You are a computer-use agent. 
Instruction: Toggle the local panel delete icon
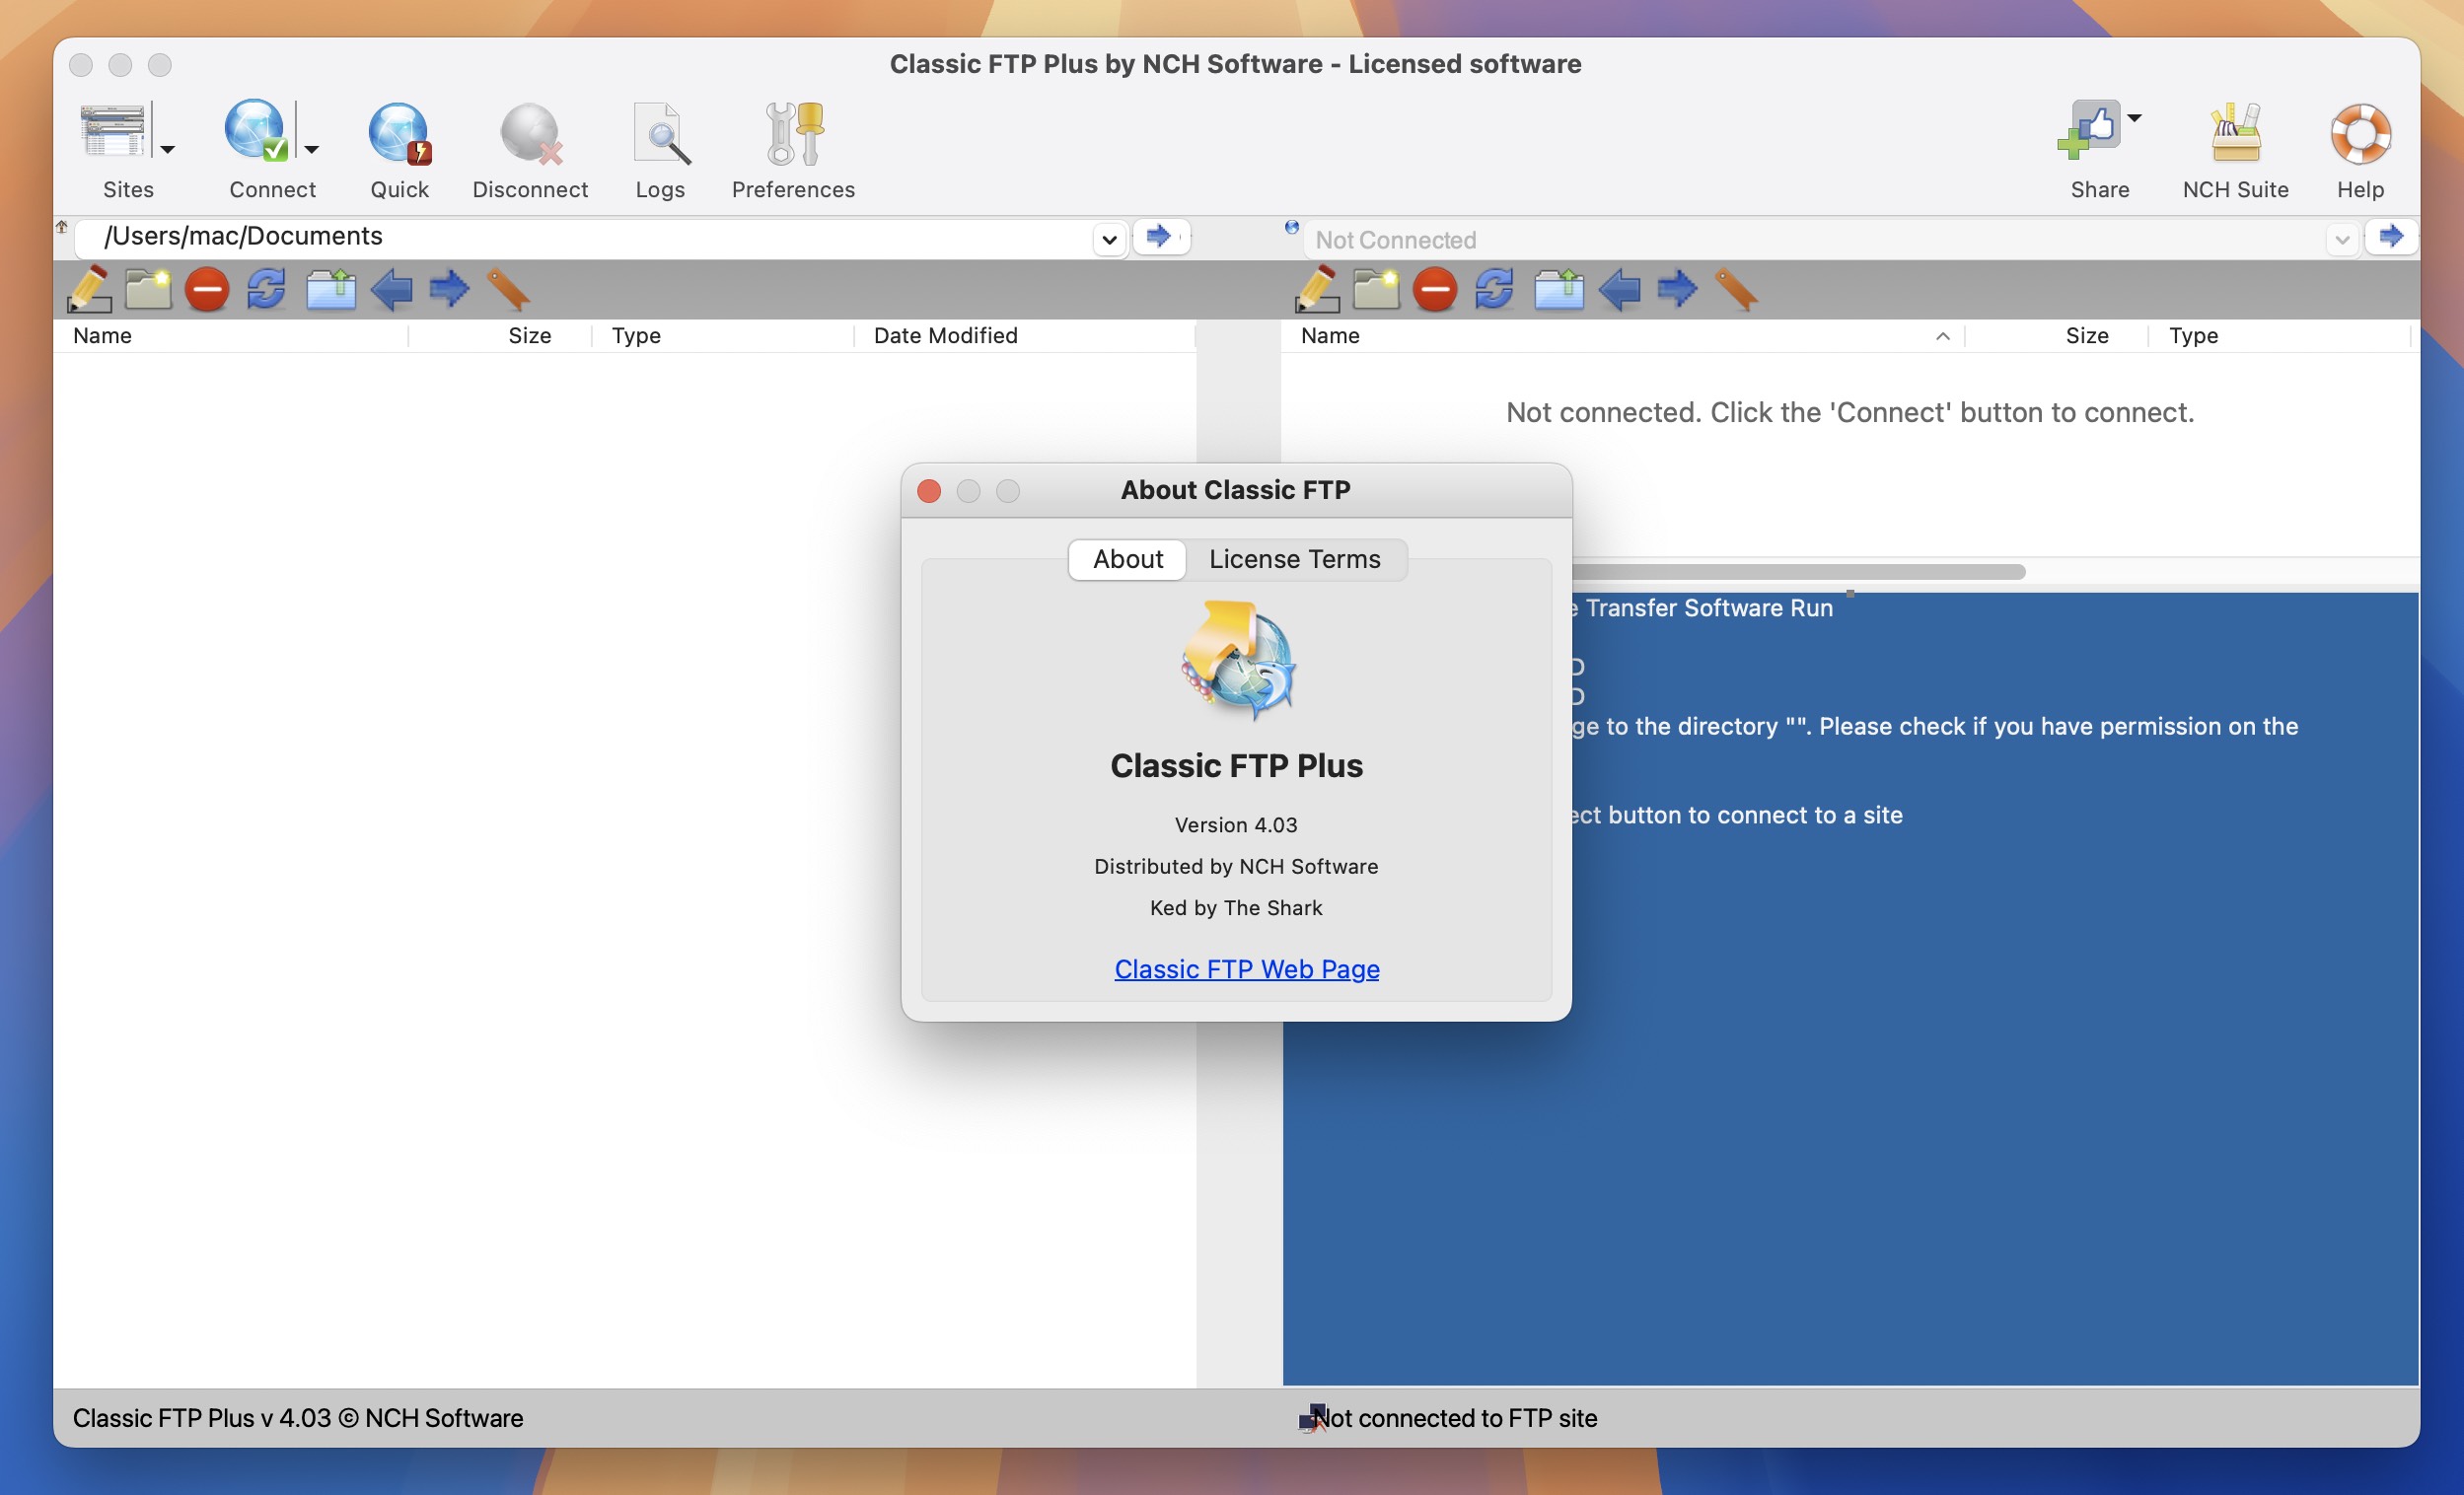(206, 288)
